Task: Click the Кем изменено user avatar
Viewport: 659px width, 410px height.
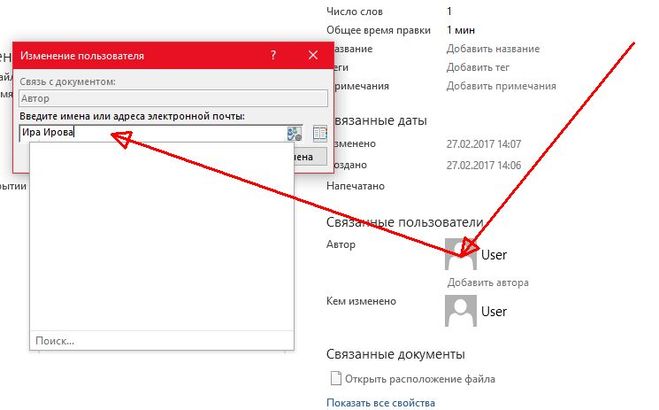Action: (461, 311)
